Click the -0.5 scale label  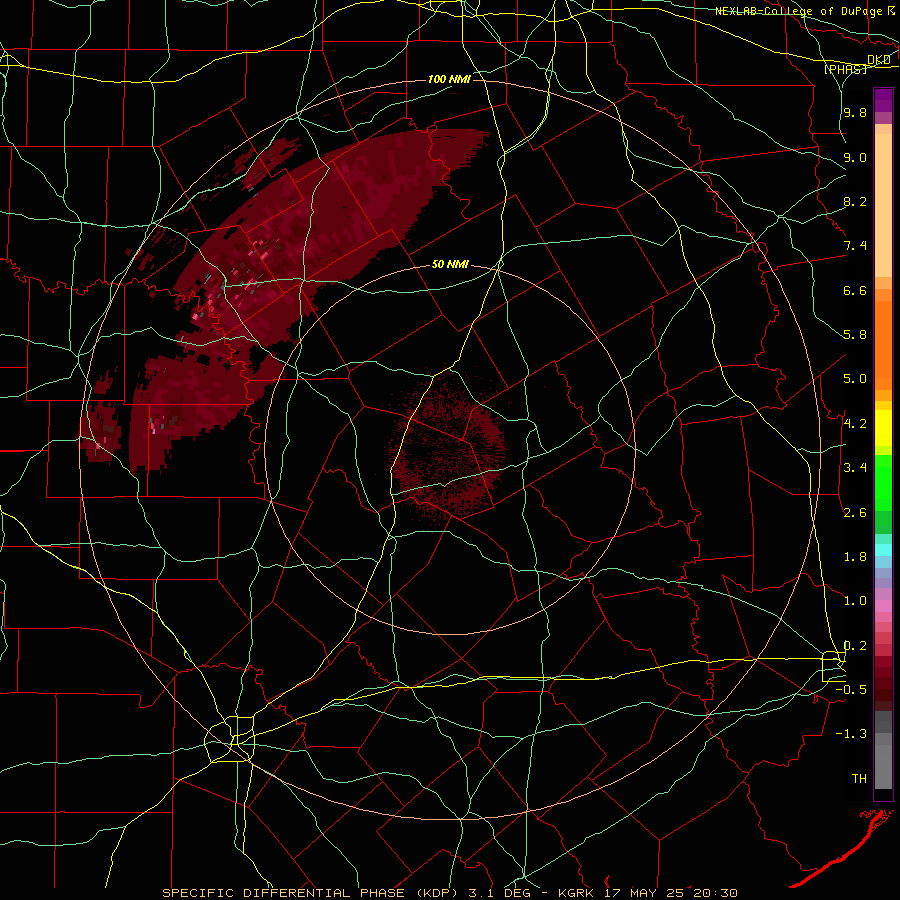pos(851,690)
